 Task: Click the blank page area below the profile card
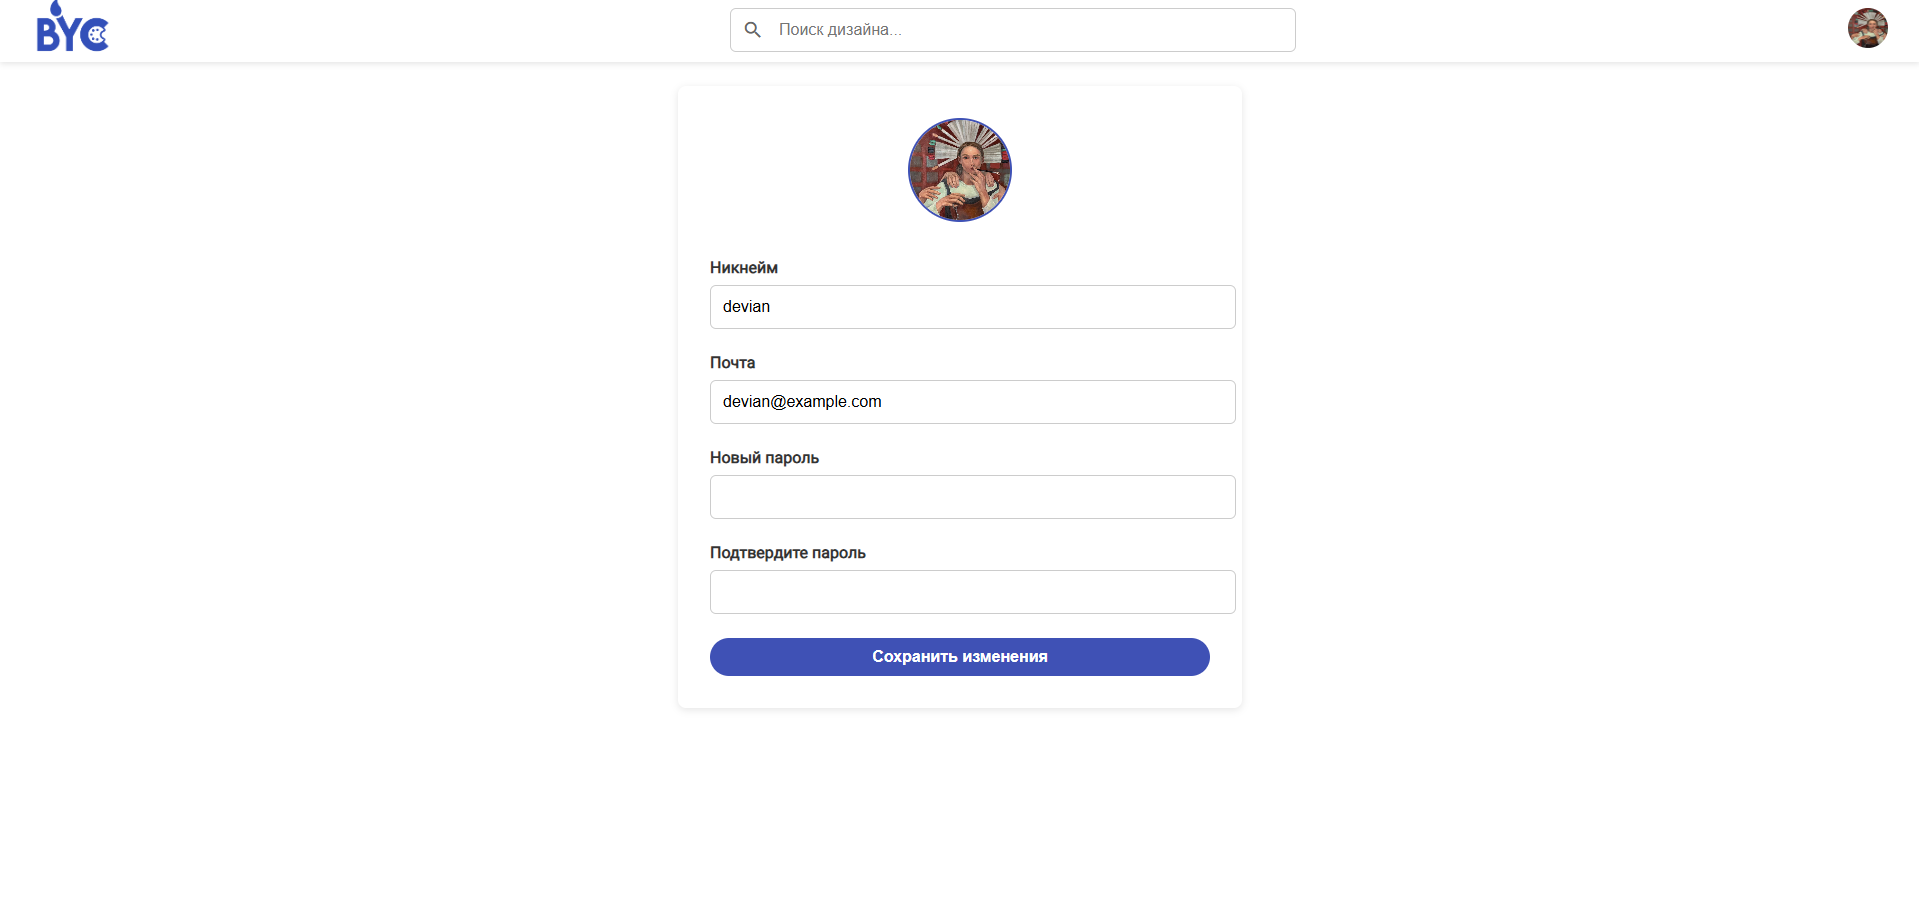tap(960, 810)
